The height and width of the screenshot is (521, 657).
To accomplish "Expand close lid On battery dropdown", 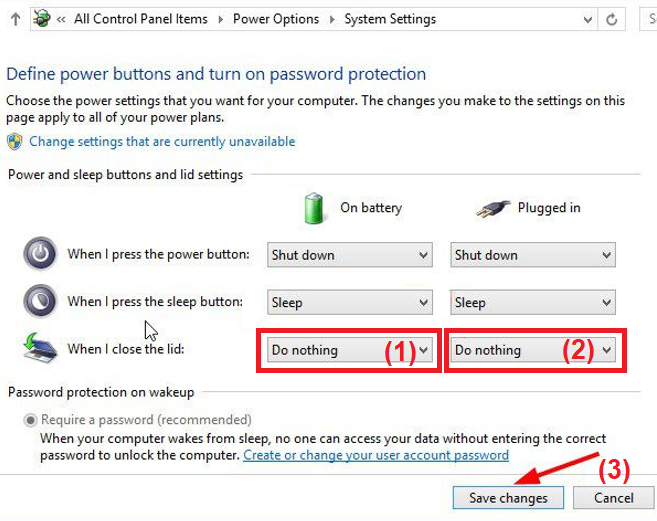I will coord(349,350).
